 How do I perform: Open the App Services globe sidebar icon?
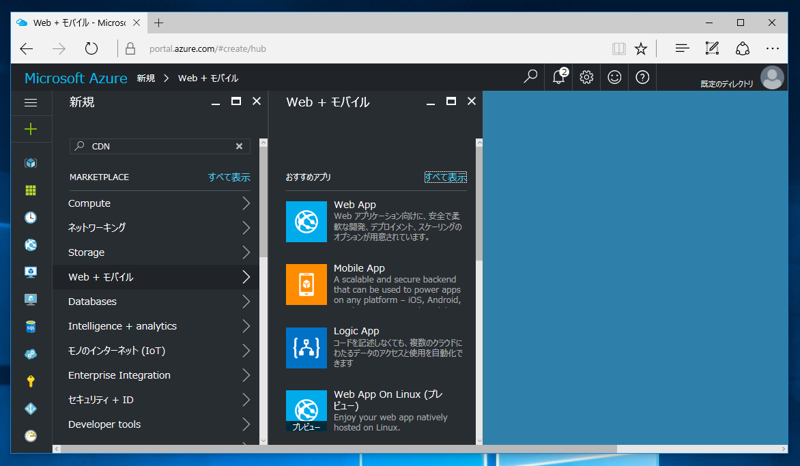(31, 245)
